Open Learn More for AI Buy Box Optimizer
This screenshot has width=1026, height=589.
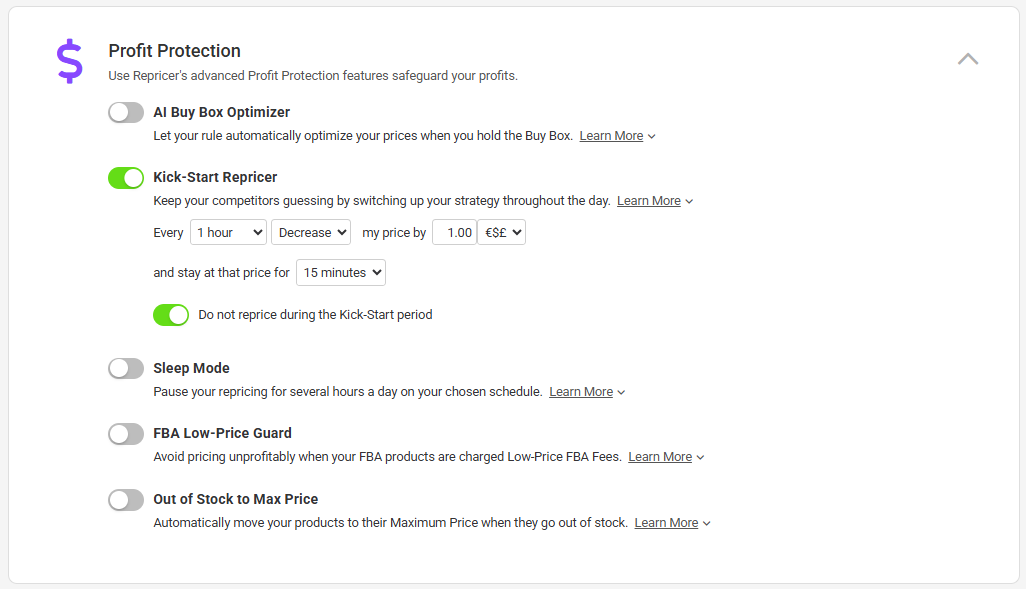pos(611,136)
